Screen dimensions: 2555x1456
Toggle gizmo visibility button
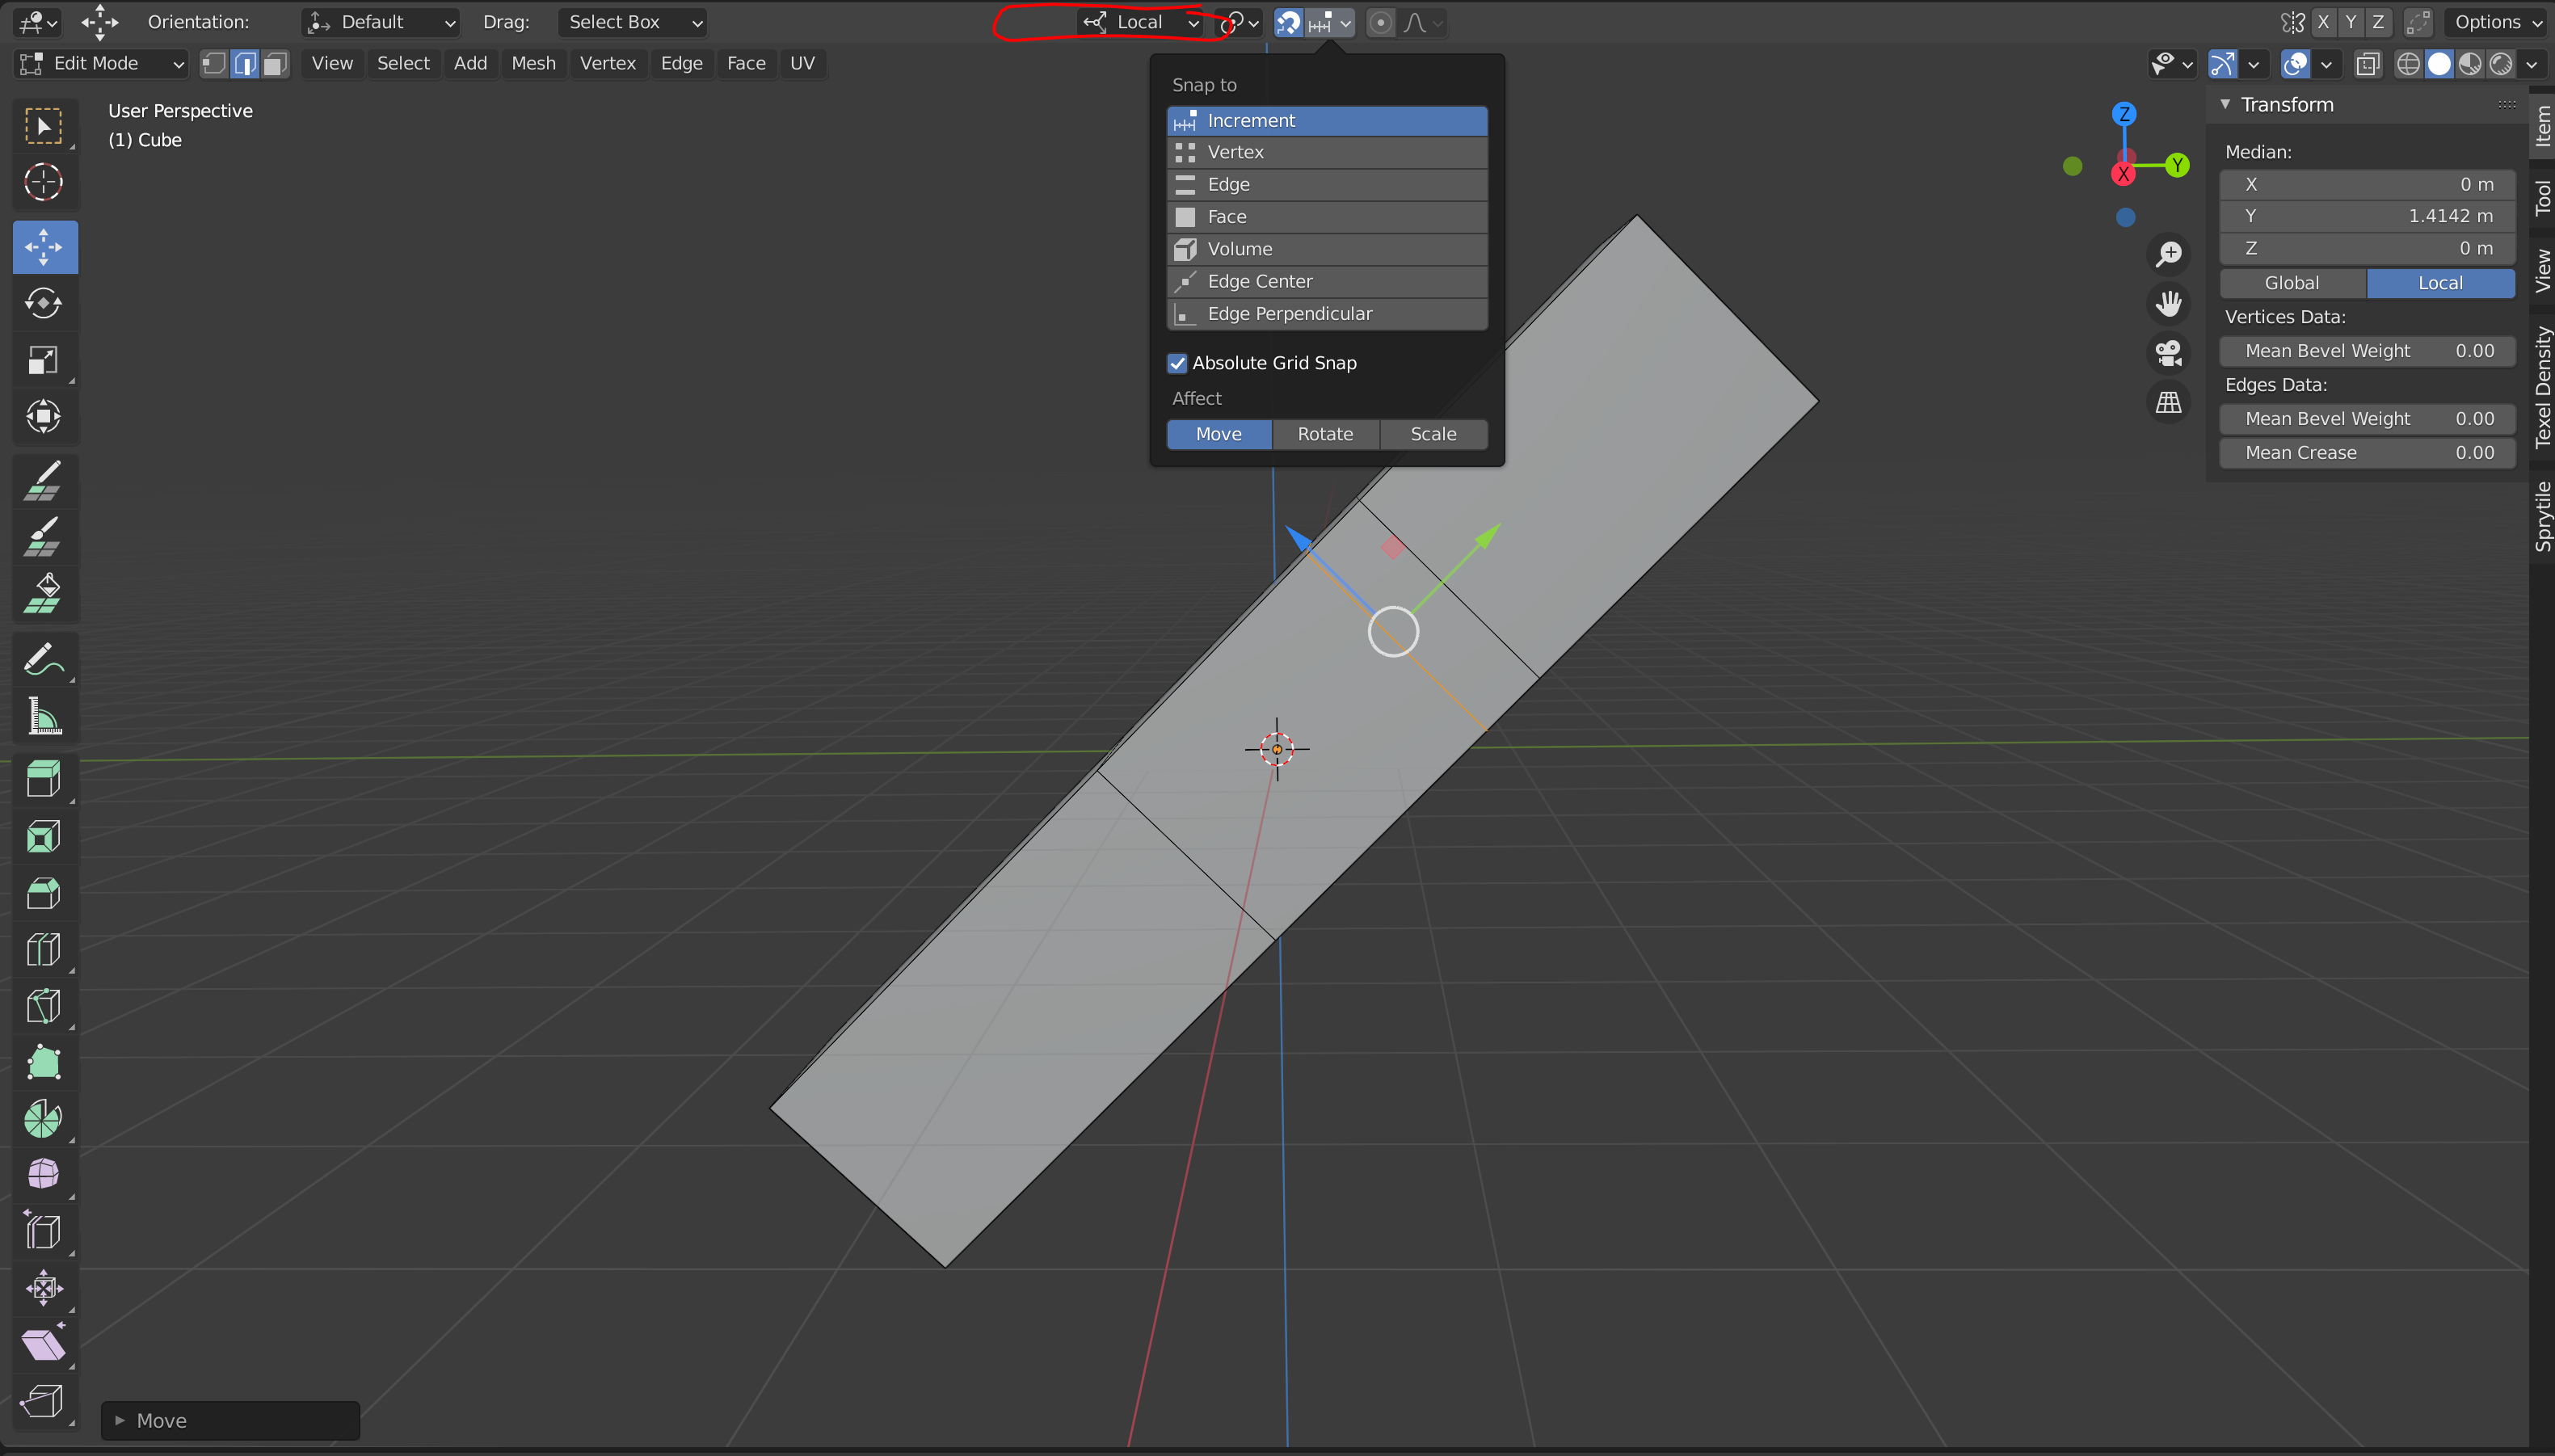point(2222,64)
